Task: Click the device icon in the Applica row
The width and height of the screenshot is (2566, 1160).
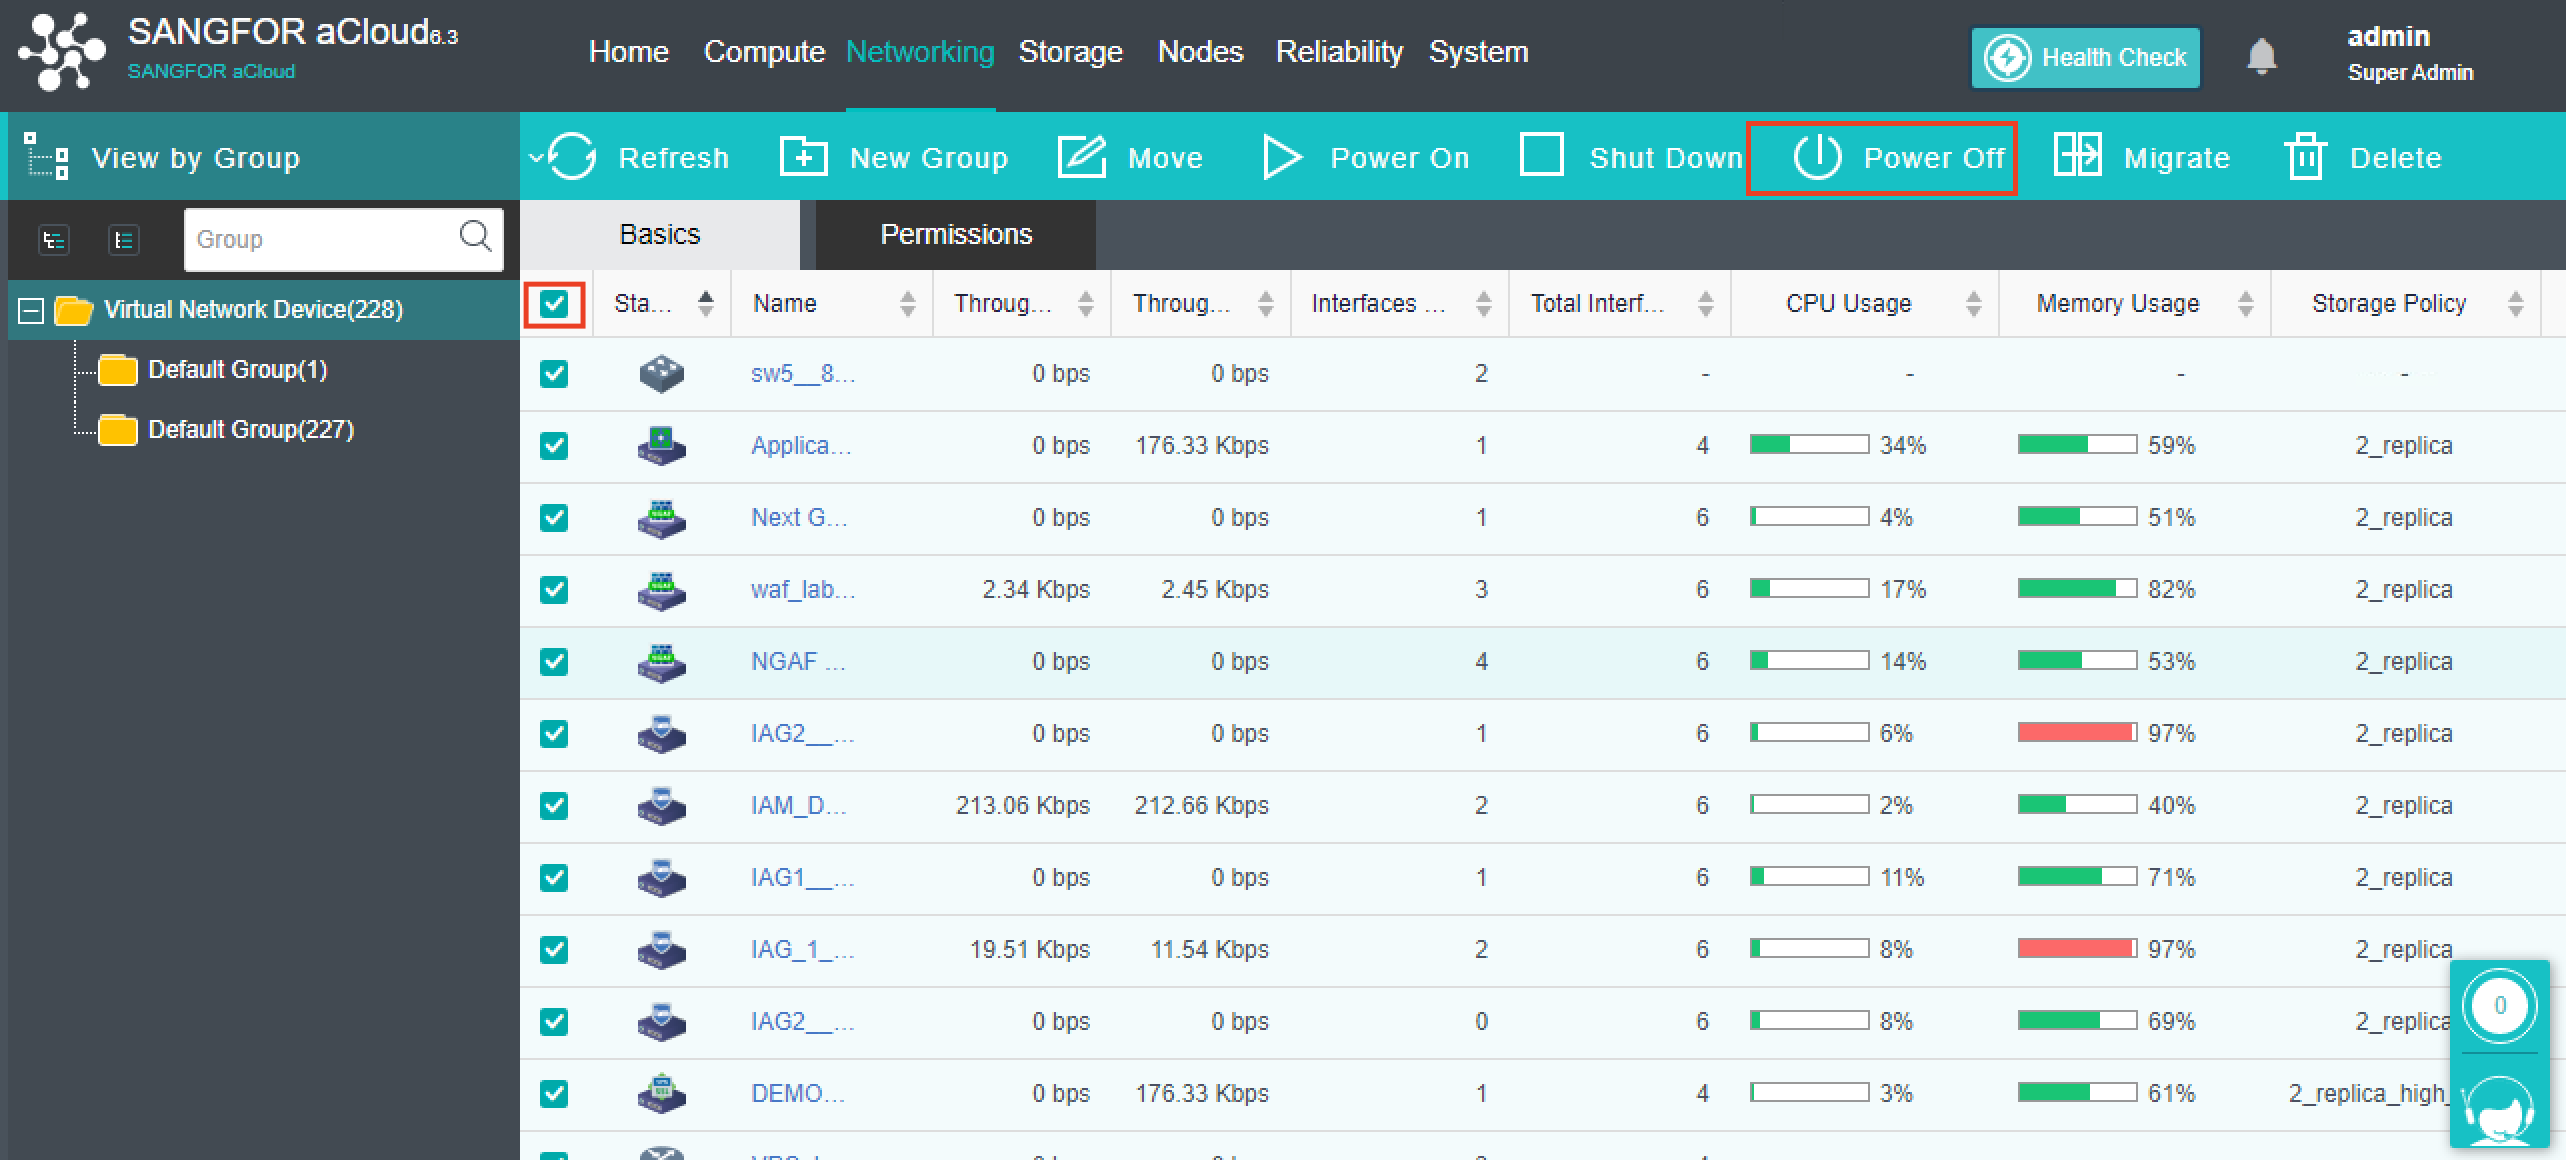Action: pos(661,446)
